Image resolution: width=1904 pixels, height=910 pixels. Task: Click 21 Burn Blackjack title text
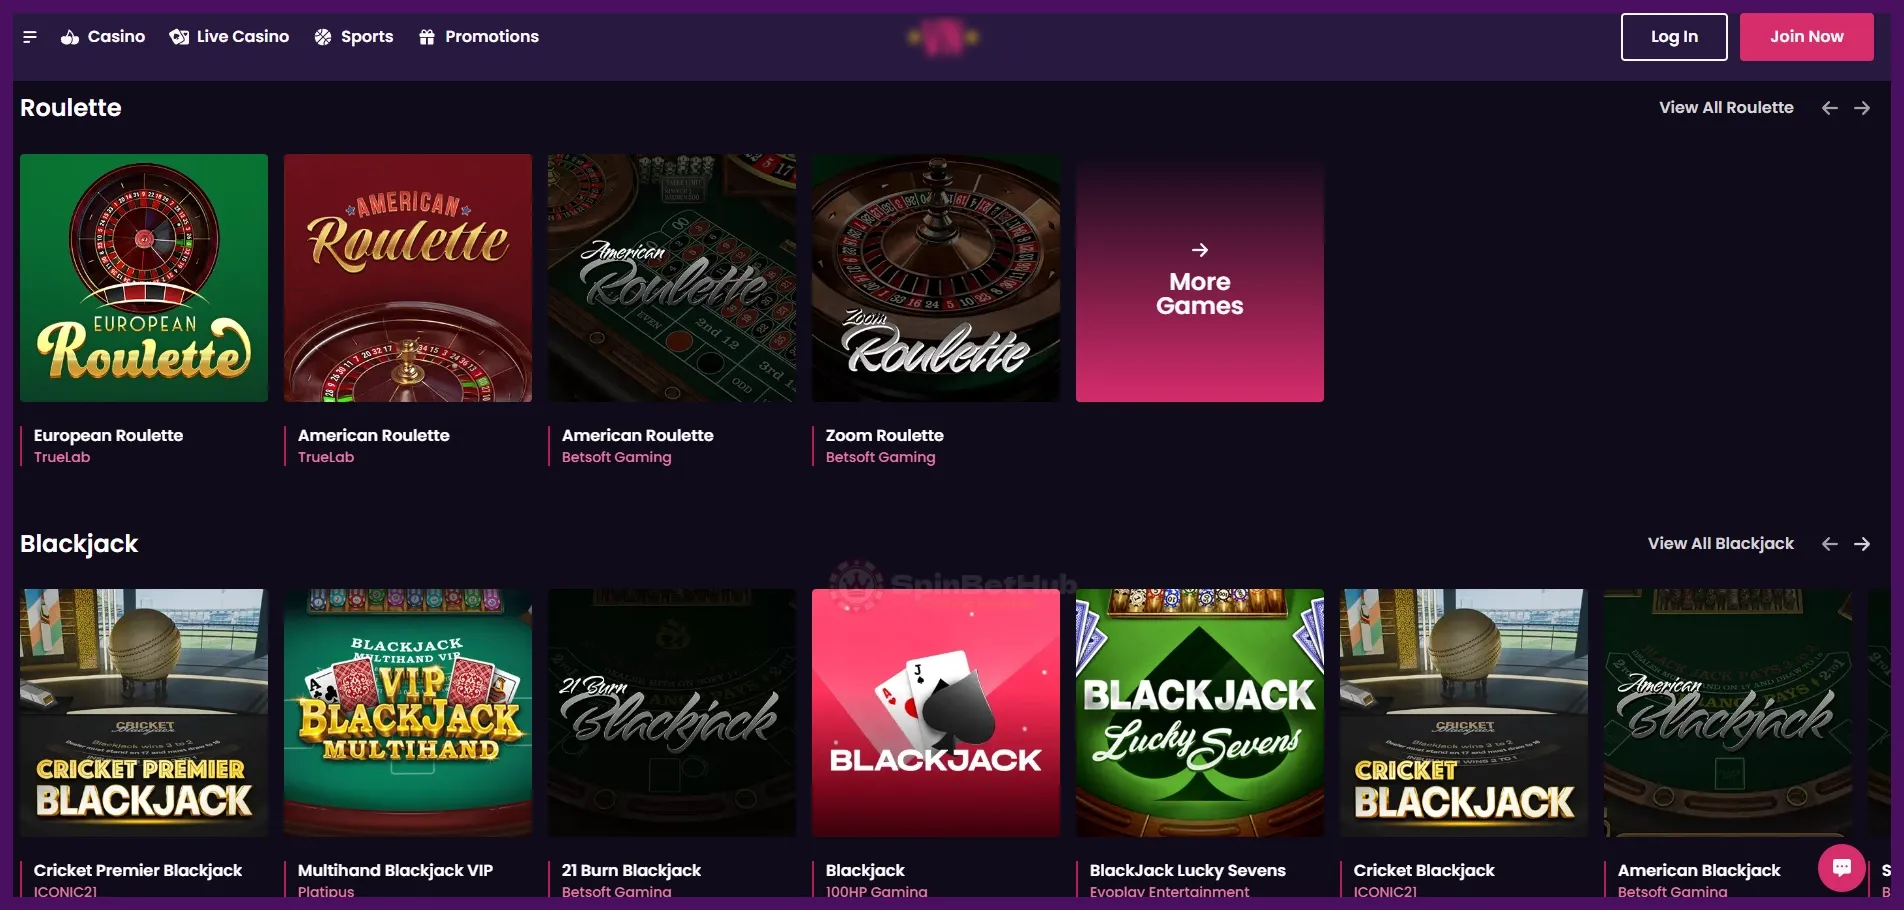[x=631, y=870]
